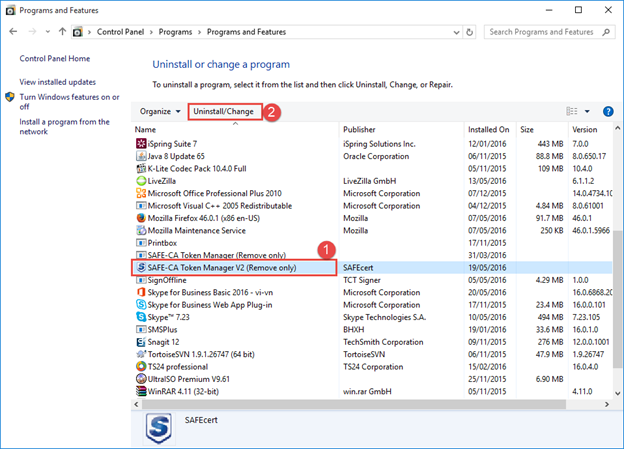Sort list by Installed On column
The image size is (624, 449).
490,129
